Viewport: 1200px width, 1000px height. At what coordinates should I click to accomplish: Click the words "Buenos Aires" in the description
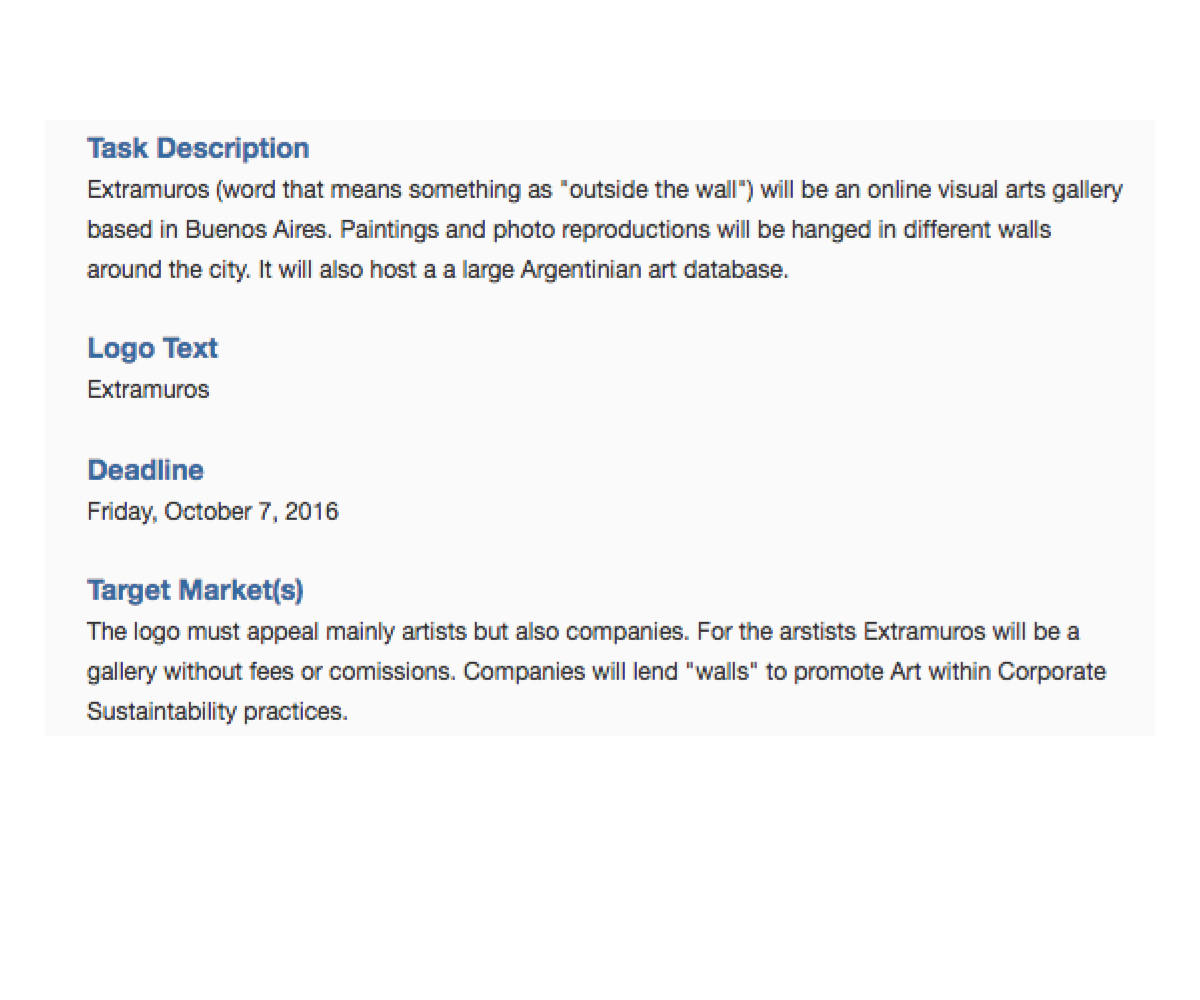(x=256, y=230)
